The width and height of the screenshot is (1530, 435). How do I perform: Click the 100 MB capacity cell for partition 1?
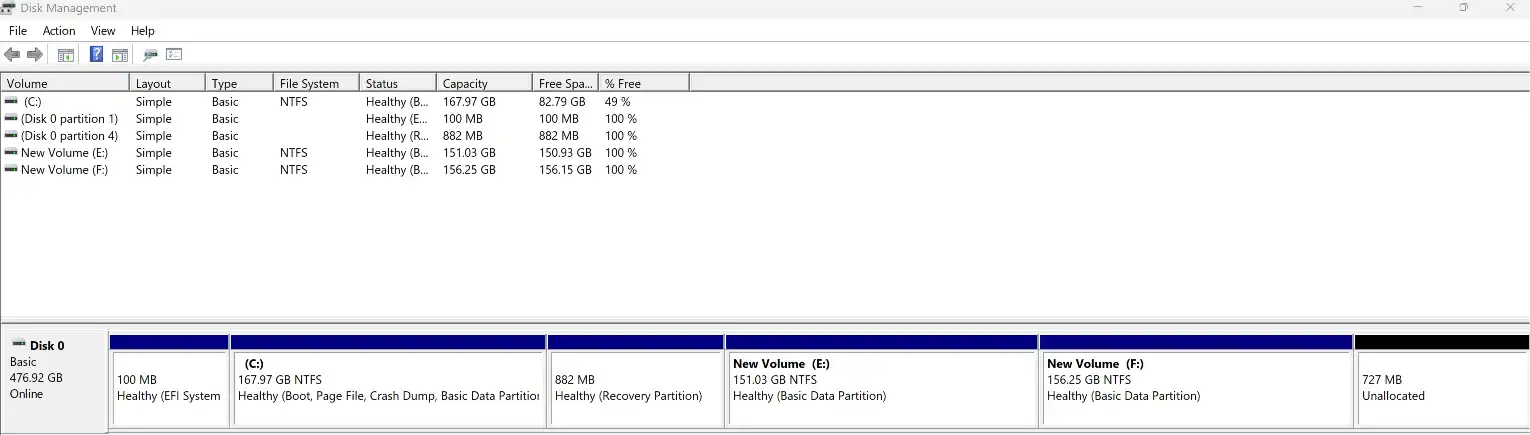click(462, 119)
